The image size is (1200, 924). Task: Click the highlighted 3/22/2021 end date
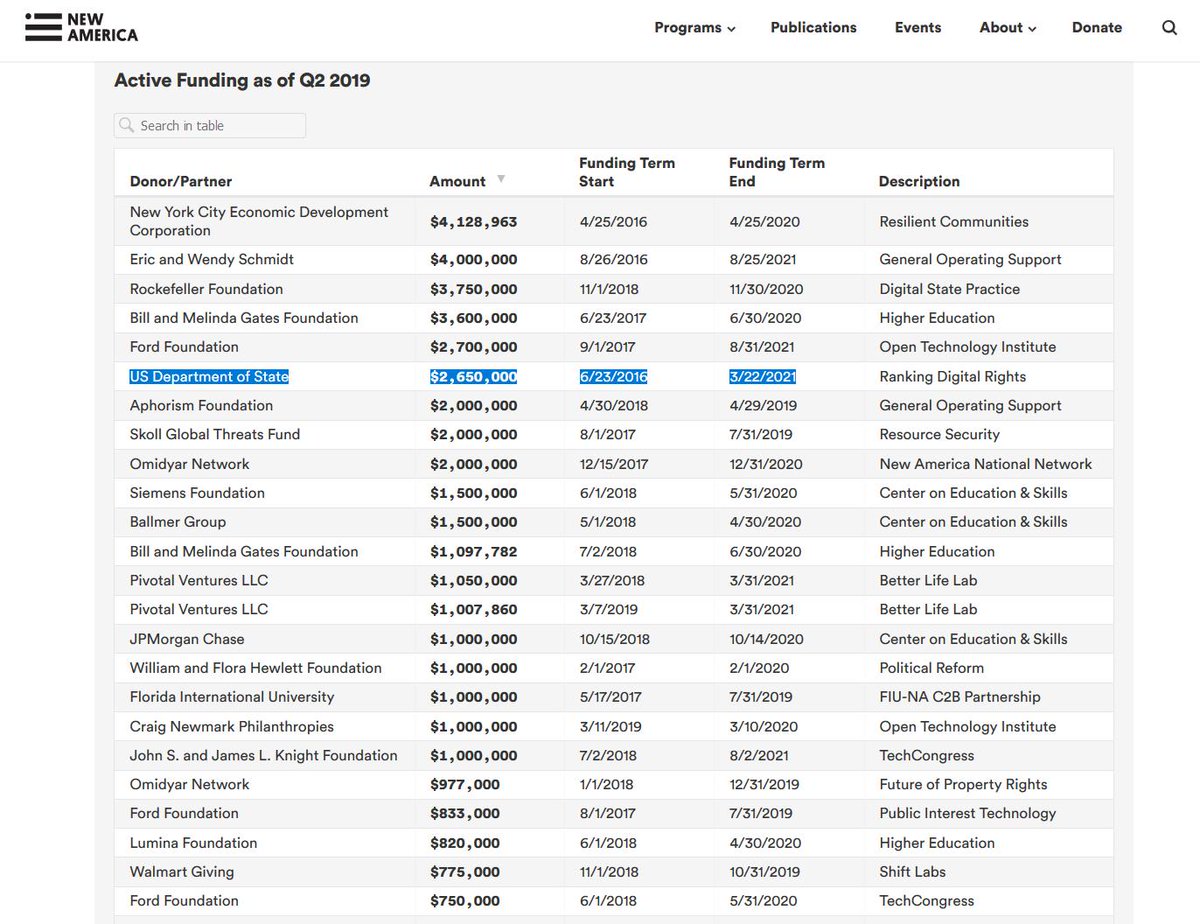[x=763, y=377]
